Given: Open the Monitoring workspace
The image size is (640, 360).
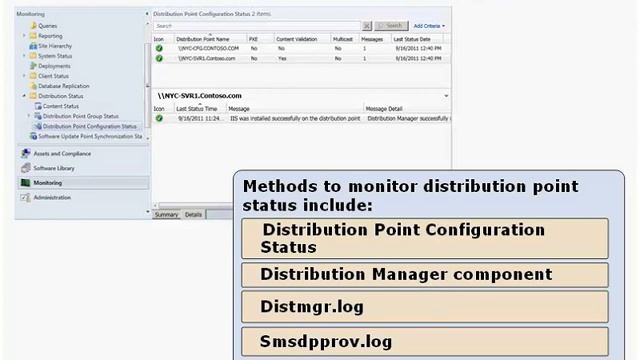Looking at the screenshot, I should coord(83,183).
